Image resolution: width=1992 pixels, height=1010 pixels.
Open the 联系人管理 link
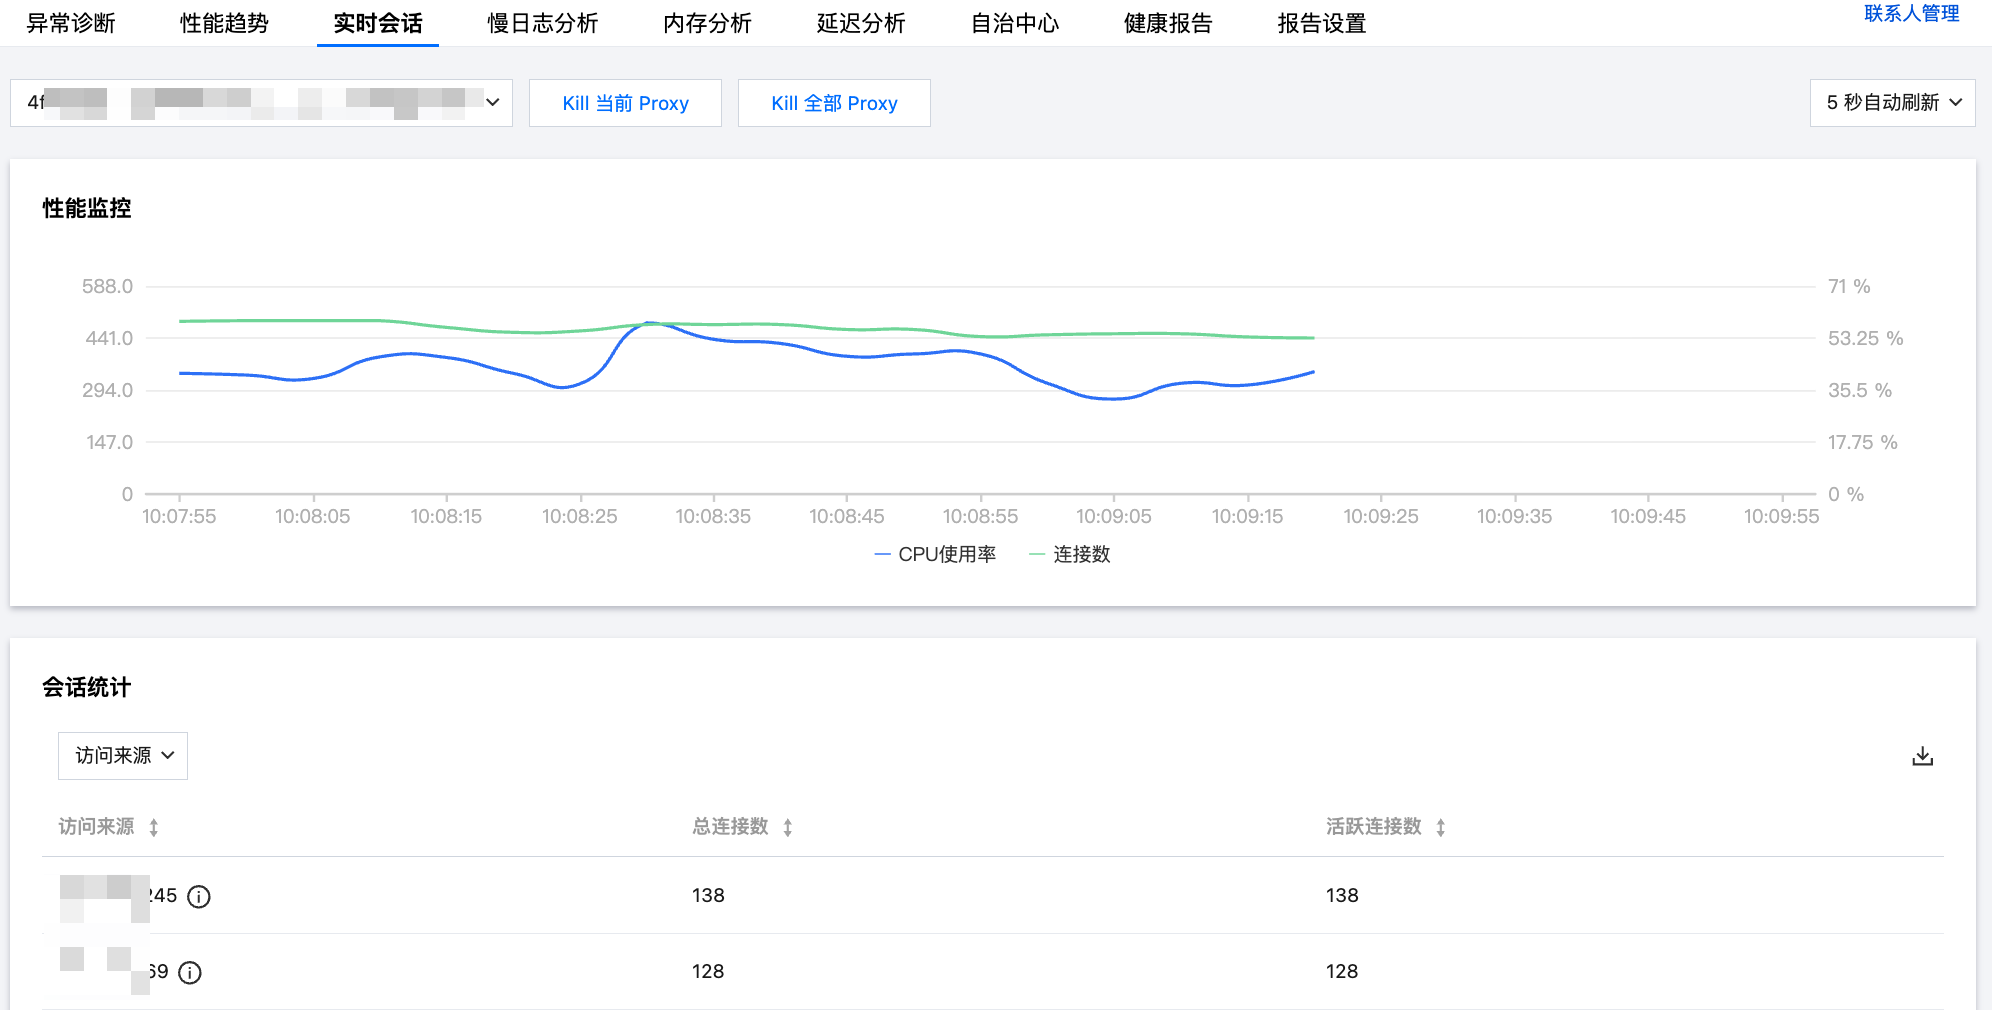coord(1911,13)
